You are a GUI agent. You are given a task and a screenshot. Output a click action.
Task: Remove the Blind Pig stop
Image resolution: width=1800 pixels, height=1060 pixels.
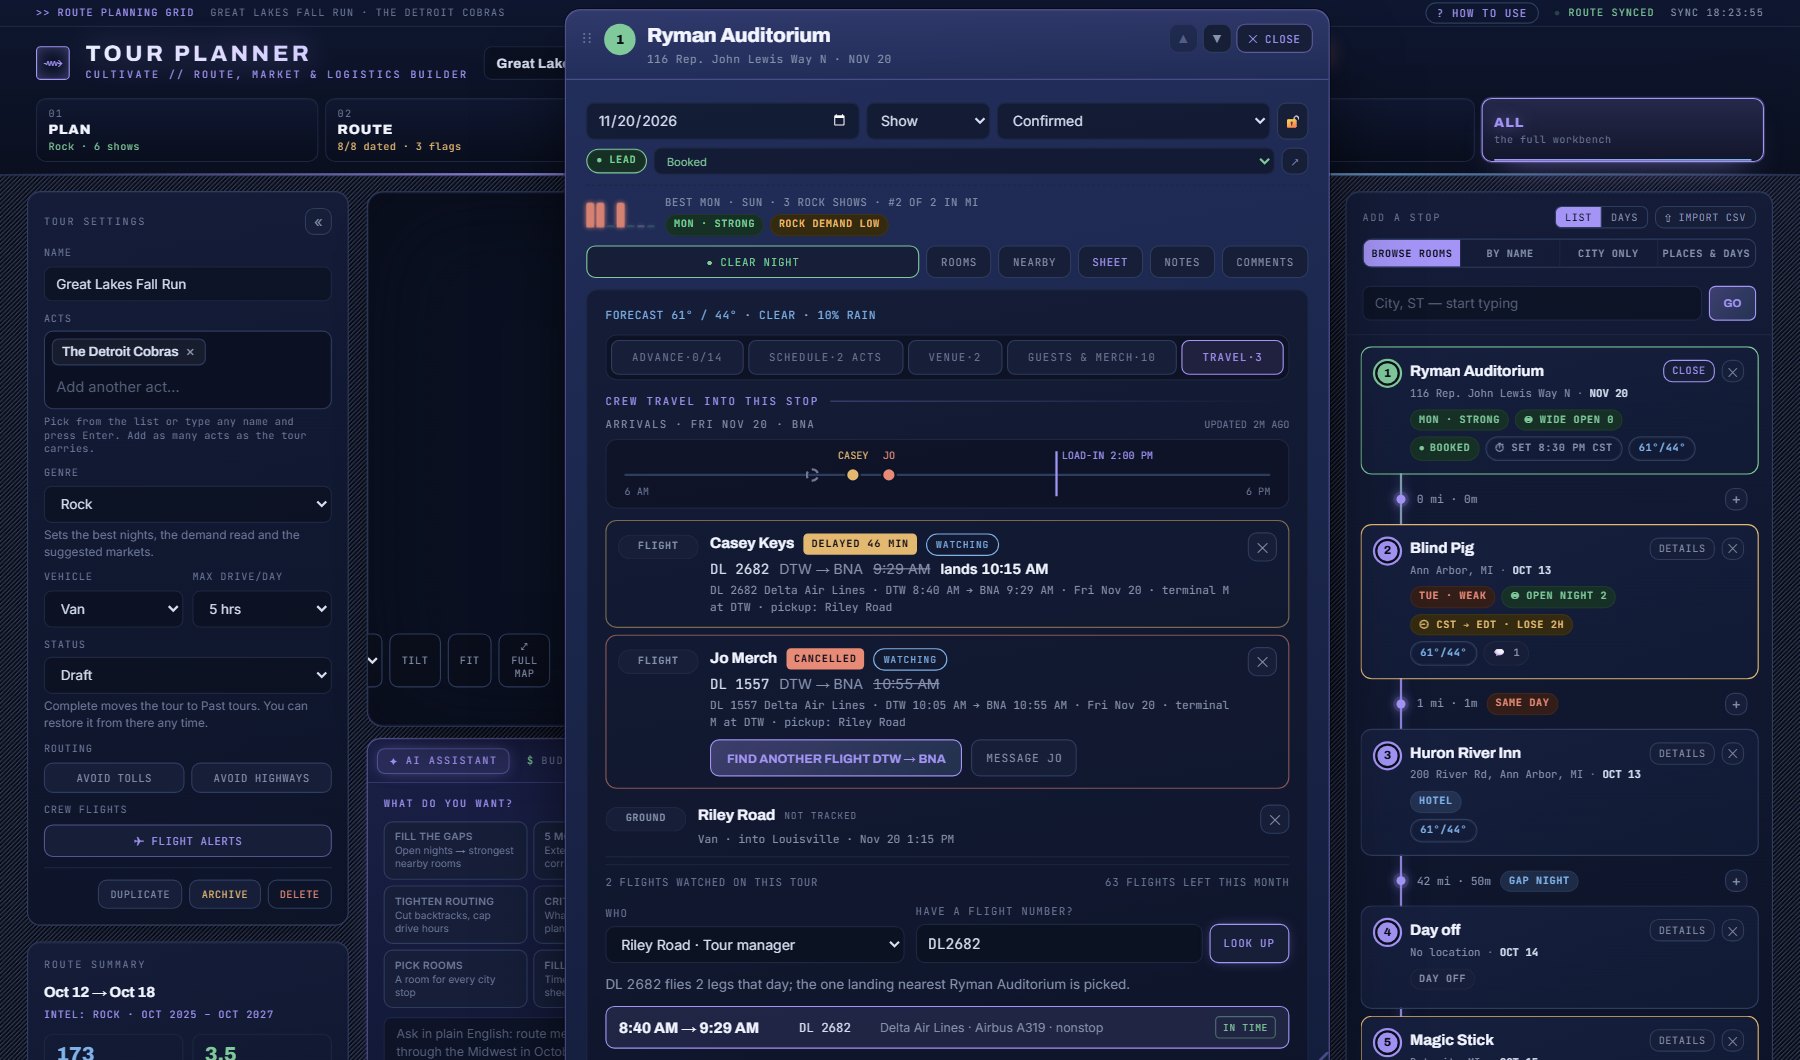pos(1733,549)
